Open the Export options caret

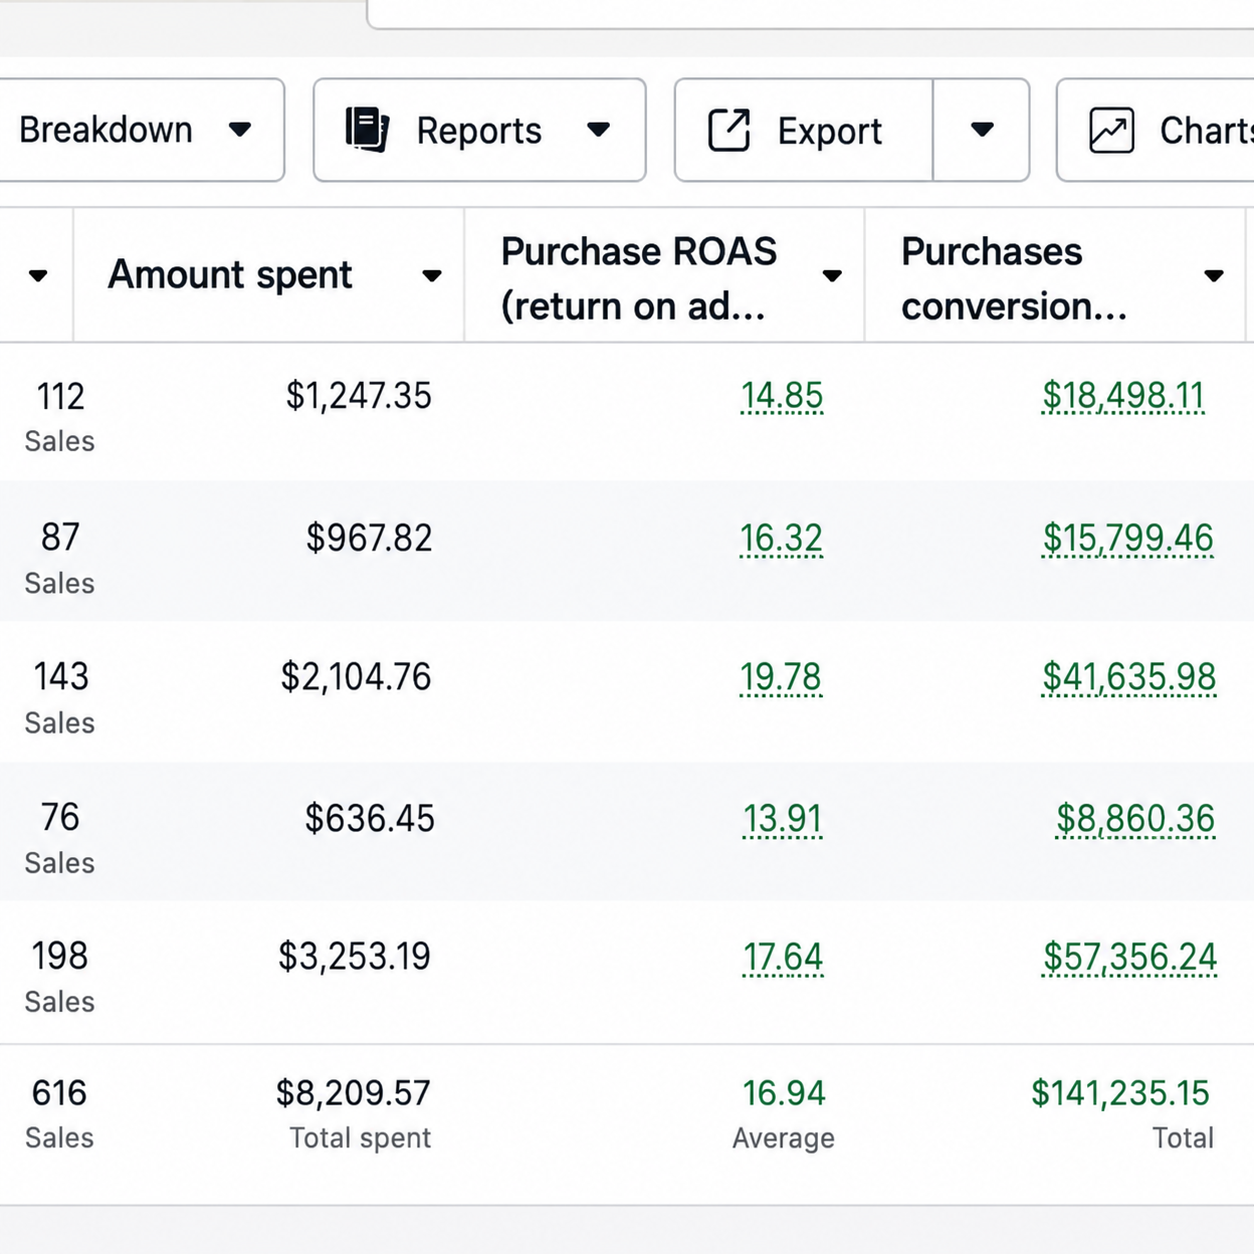tap(982, 130)
